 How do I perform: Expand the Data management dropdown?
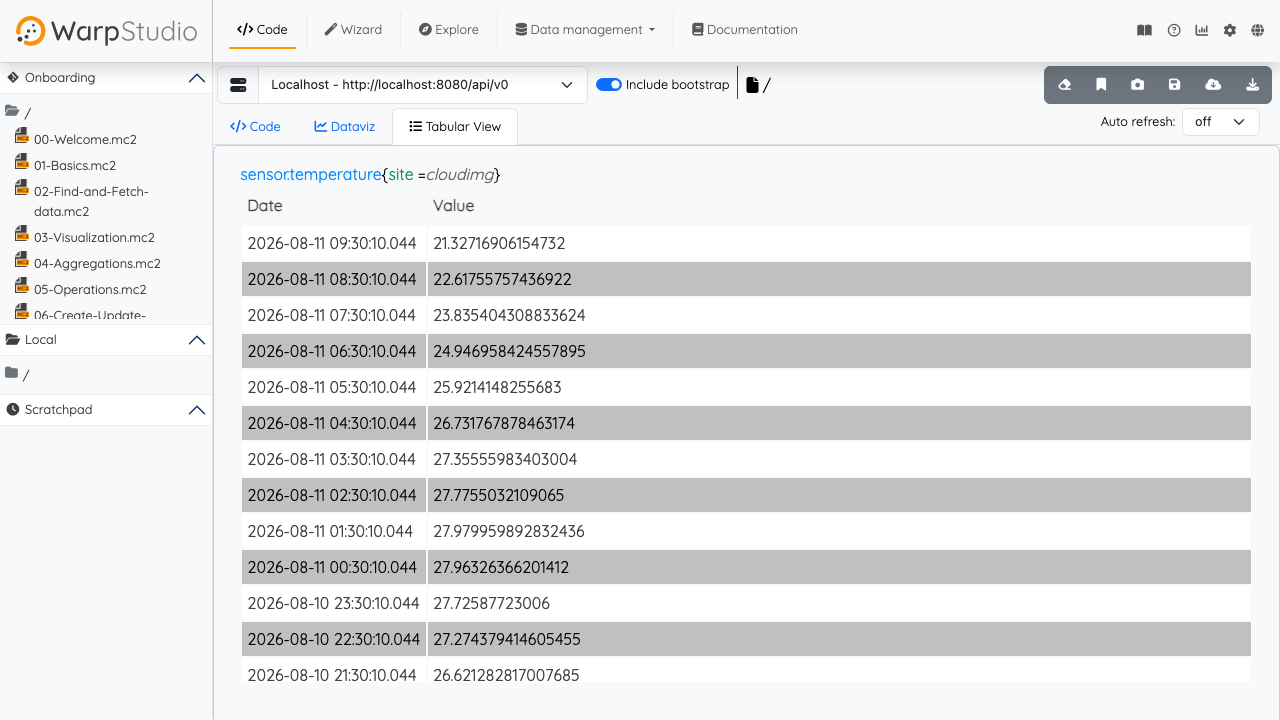click(x=585, y=30)
